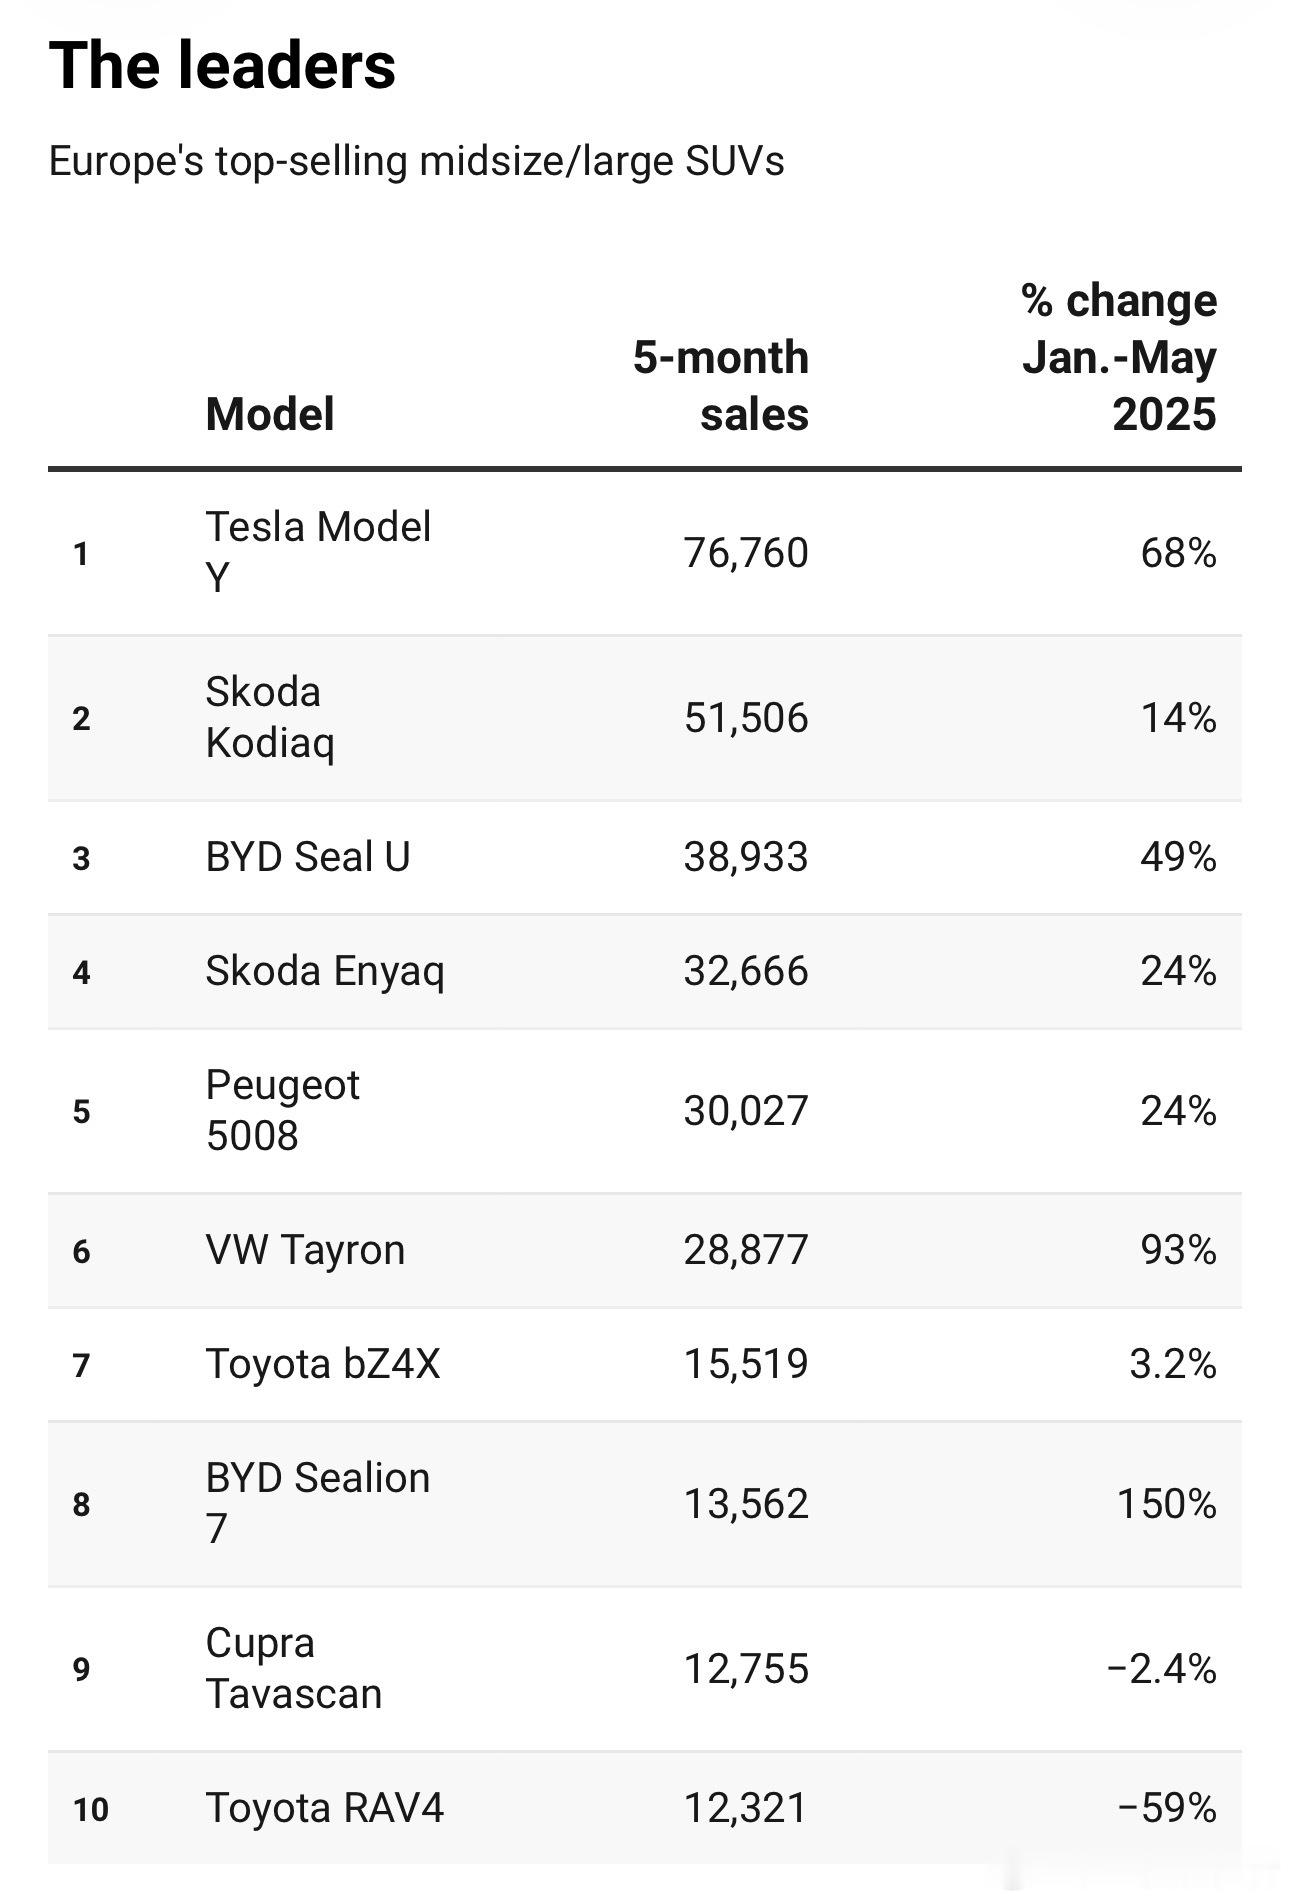Click the % change Jan.-May 2025 header
Viewport: 1290px width, 1902px height.
[1118, 357]
